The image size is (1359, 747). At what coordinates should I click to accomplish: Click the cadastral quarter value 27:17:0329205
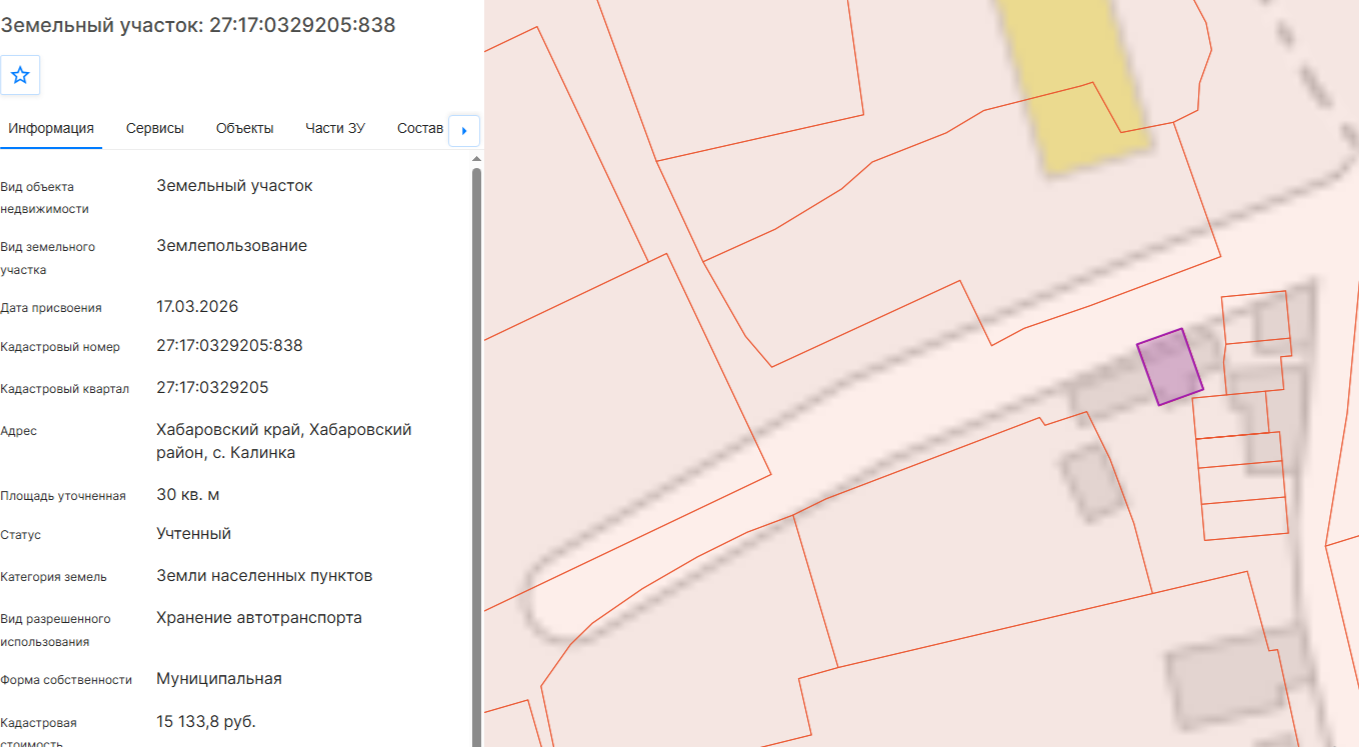pyautogui.click(x=213, y=388)
